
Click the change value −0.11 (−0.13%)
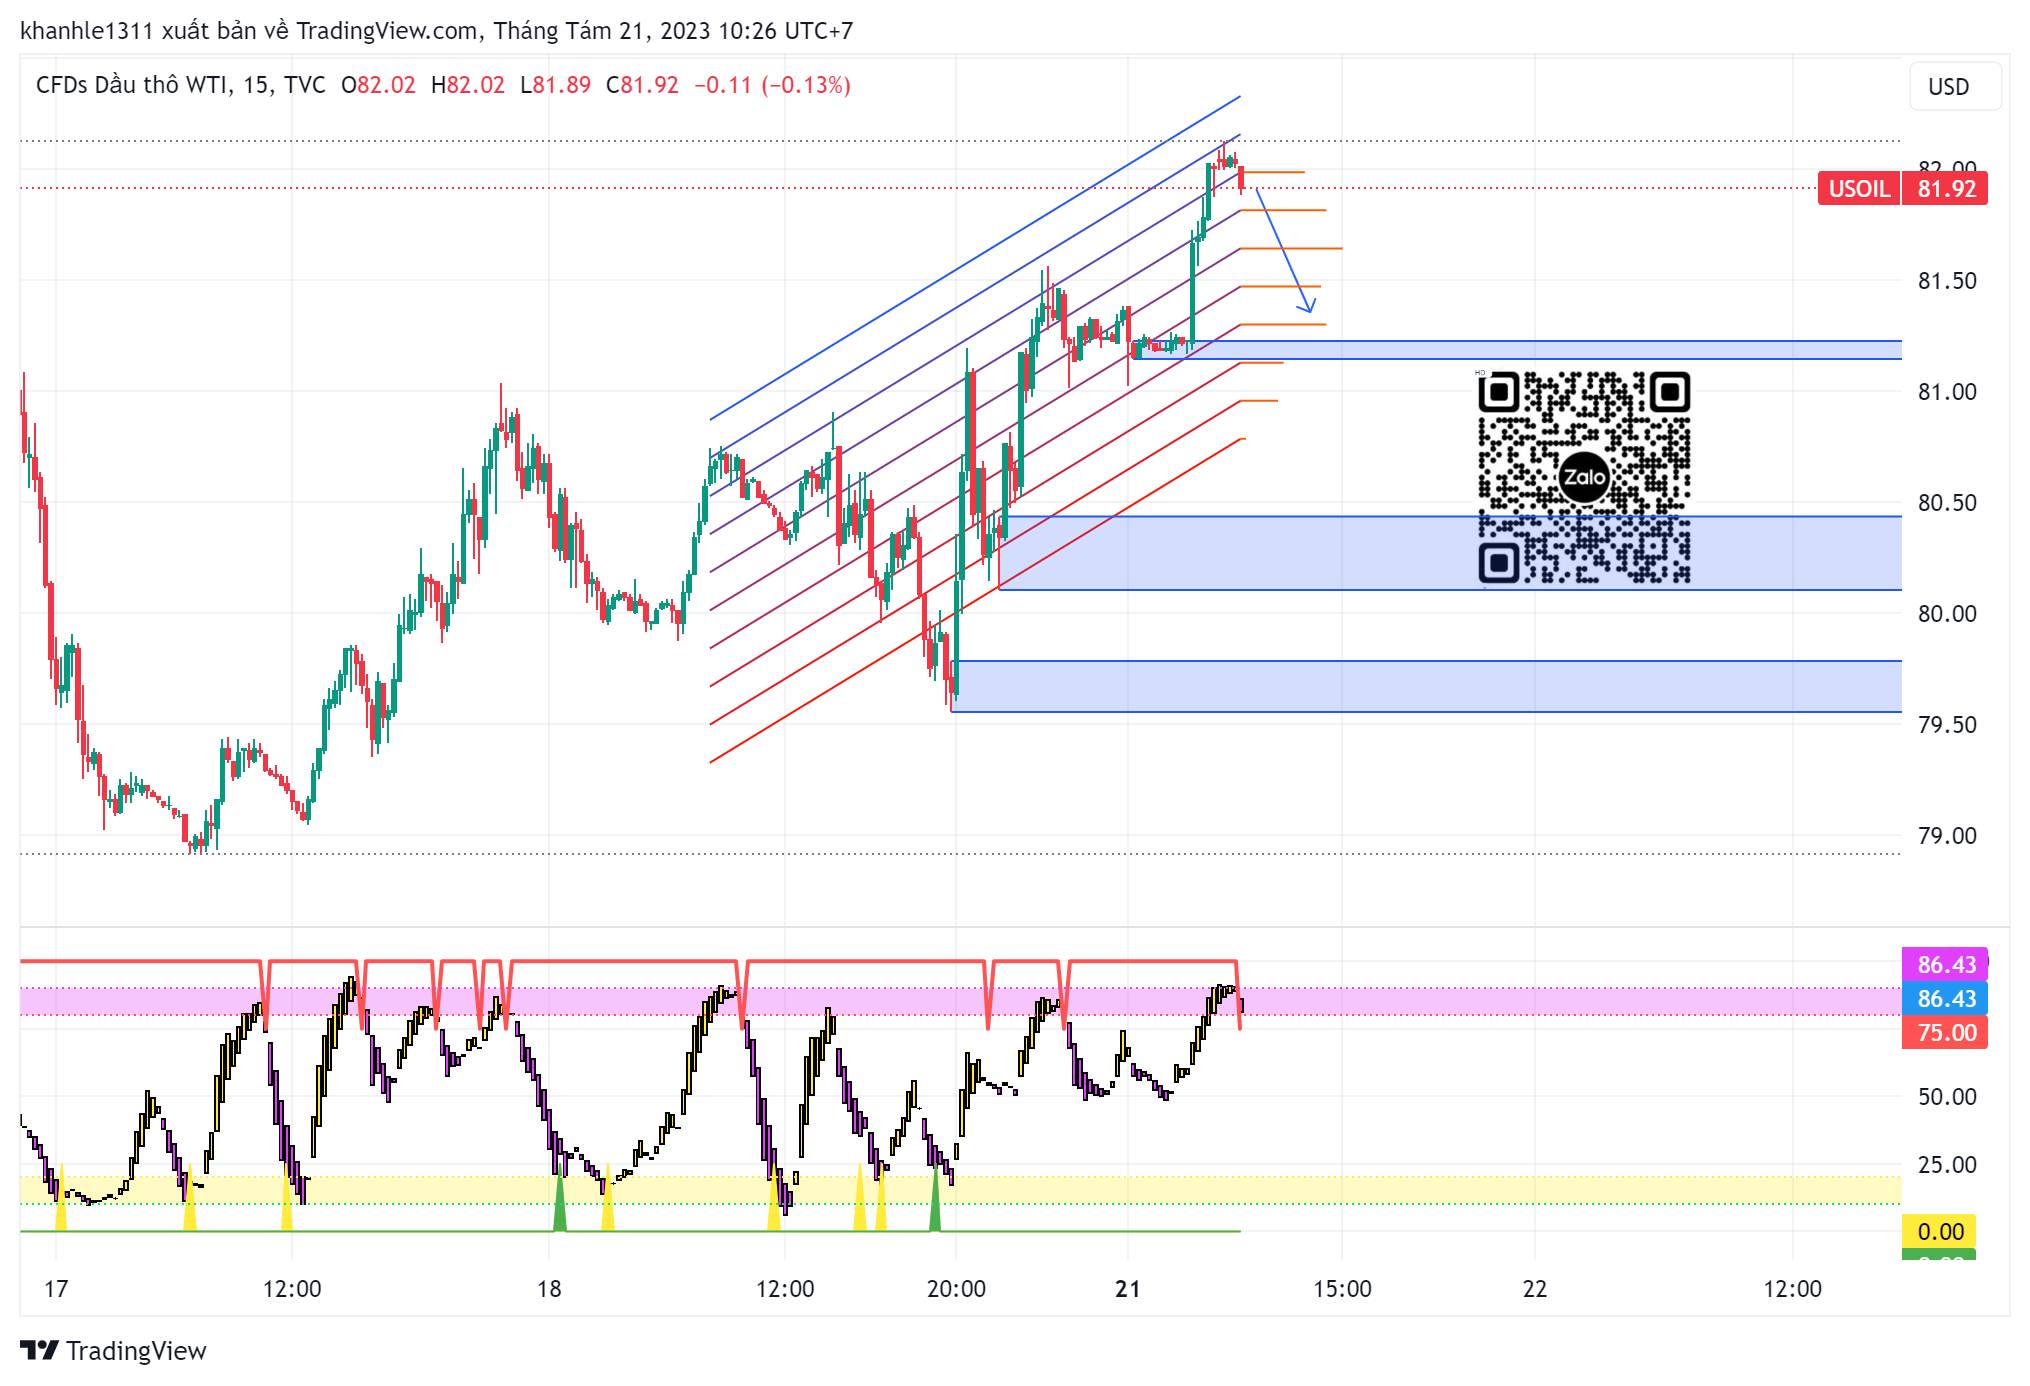click(772, 85)
